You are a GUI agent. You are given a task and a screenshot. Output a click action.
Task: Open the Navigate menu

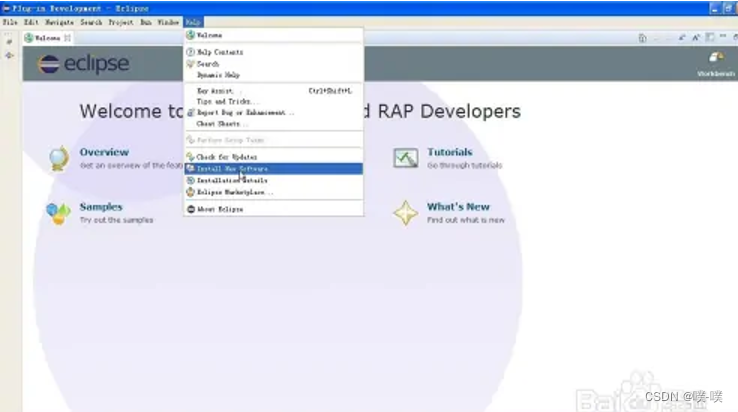[59, 22]
